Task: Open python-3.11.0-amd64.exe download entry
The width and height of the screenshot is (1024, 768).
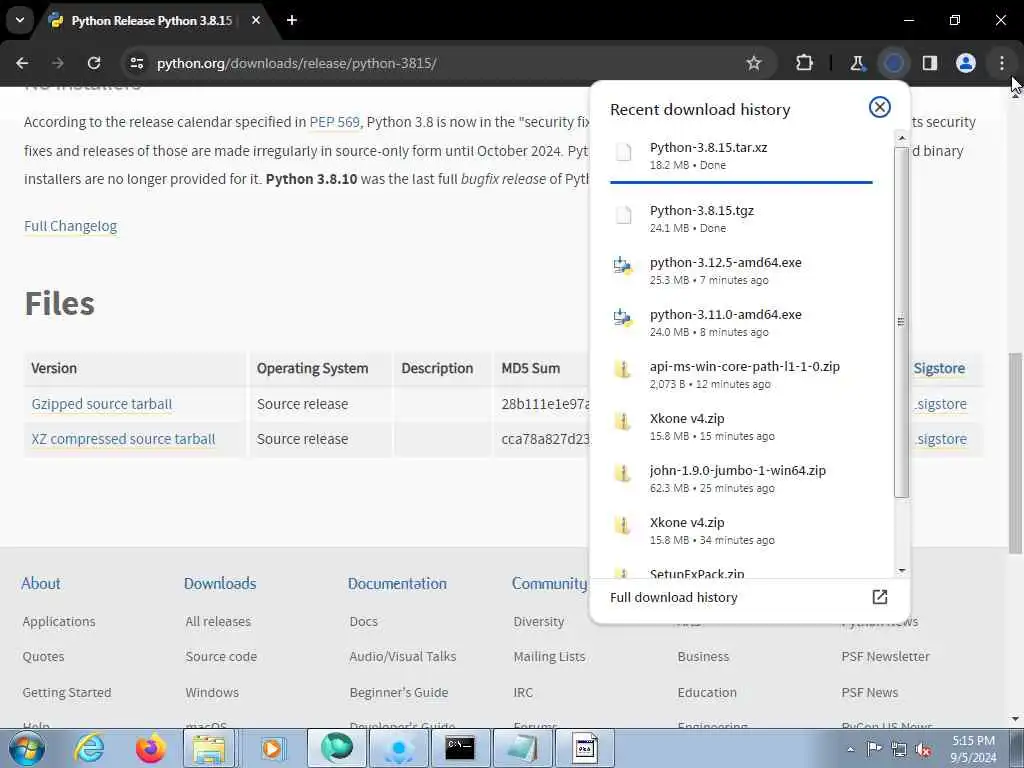Action: 741,323
